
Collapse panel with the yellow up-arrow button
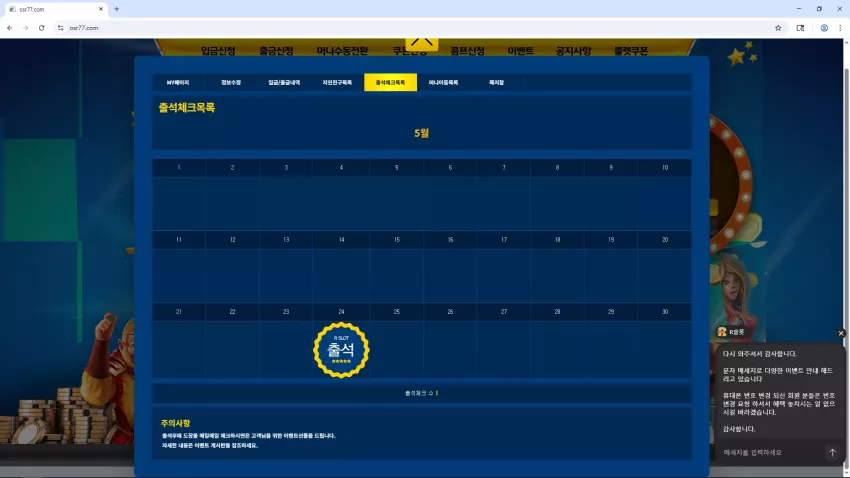(422, 43)
